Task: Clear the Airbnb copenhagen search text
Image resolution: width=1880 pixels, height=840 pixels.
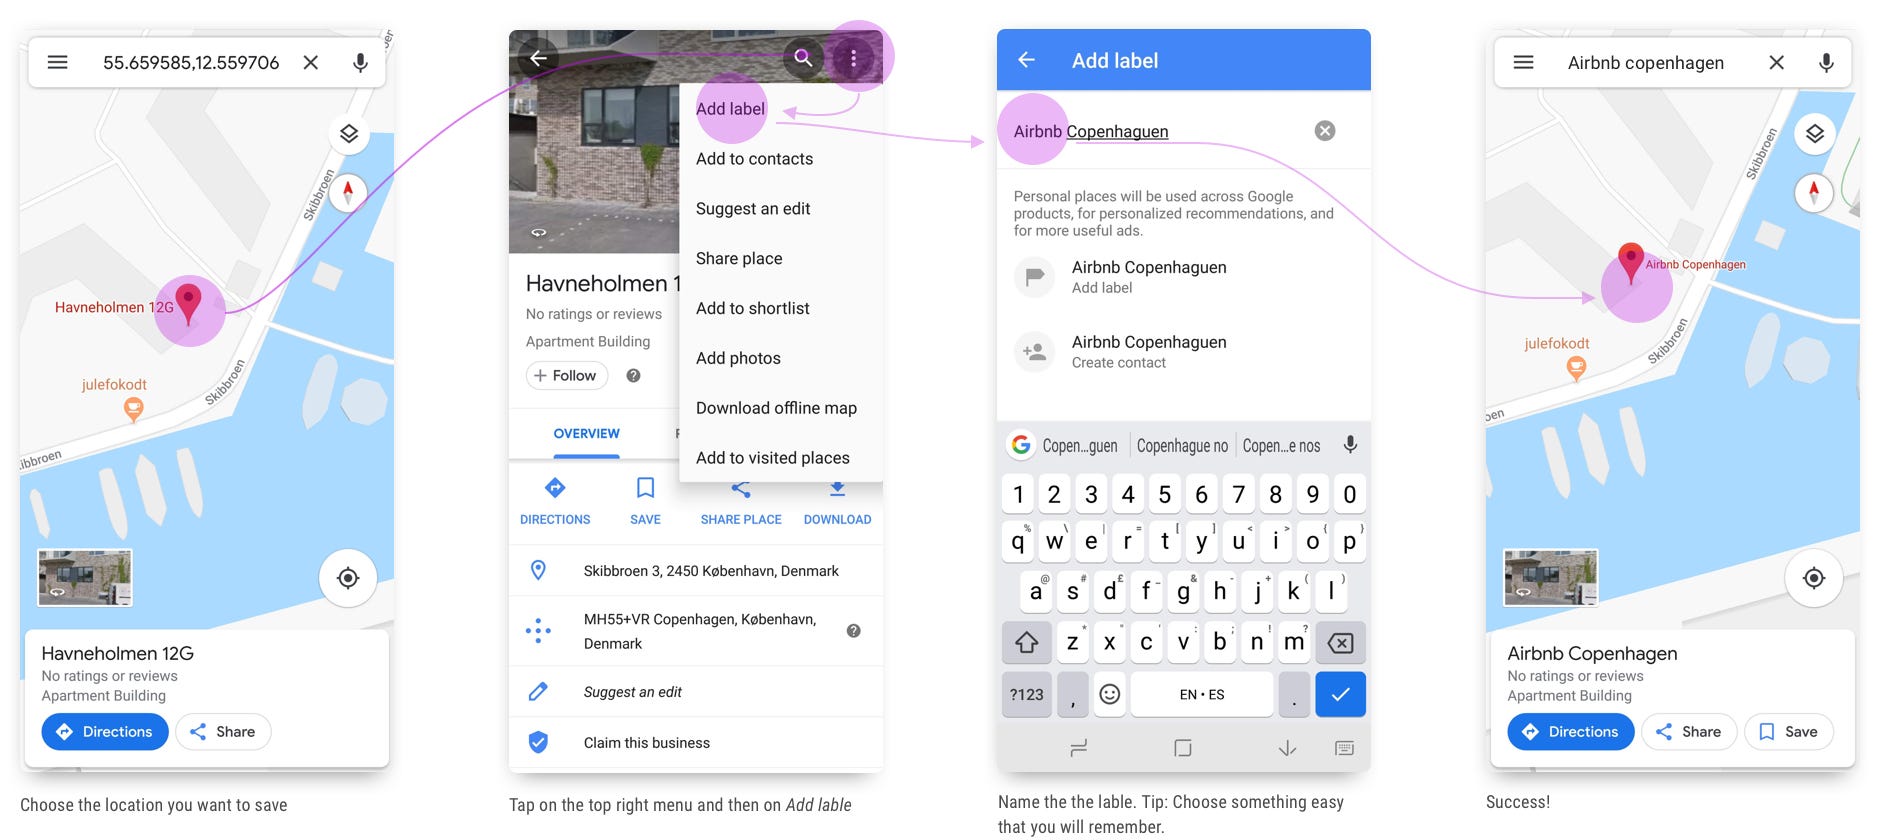Action: tap(1776, 62)
